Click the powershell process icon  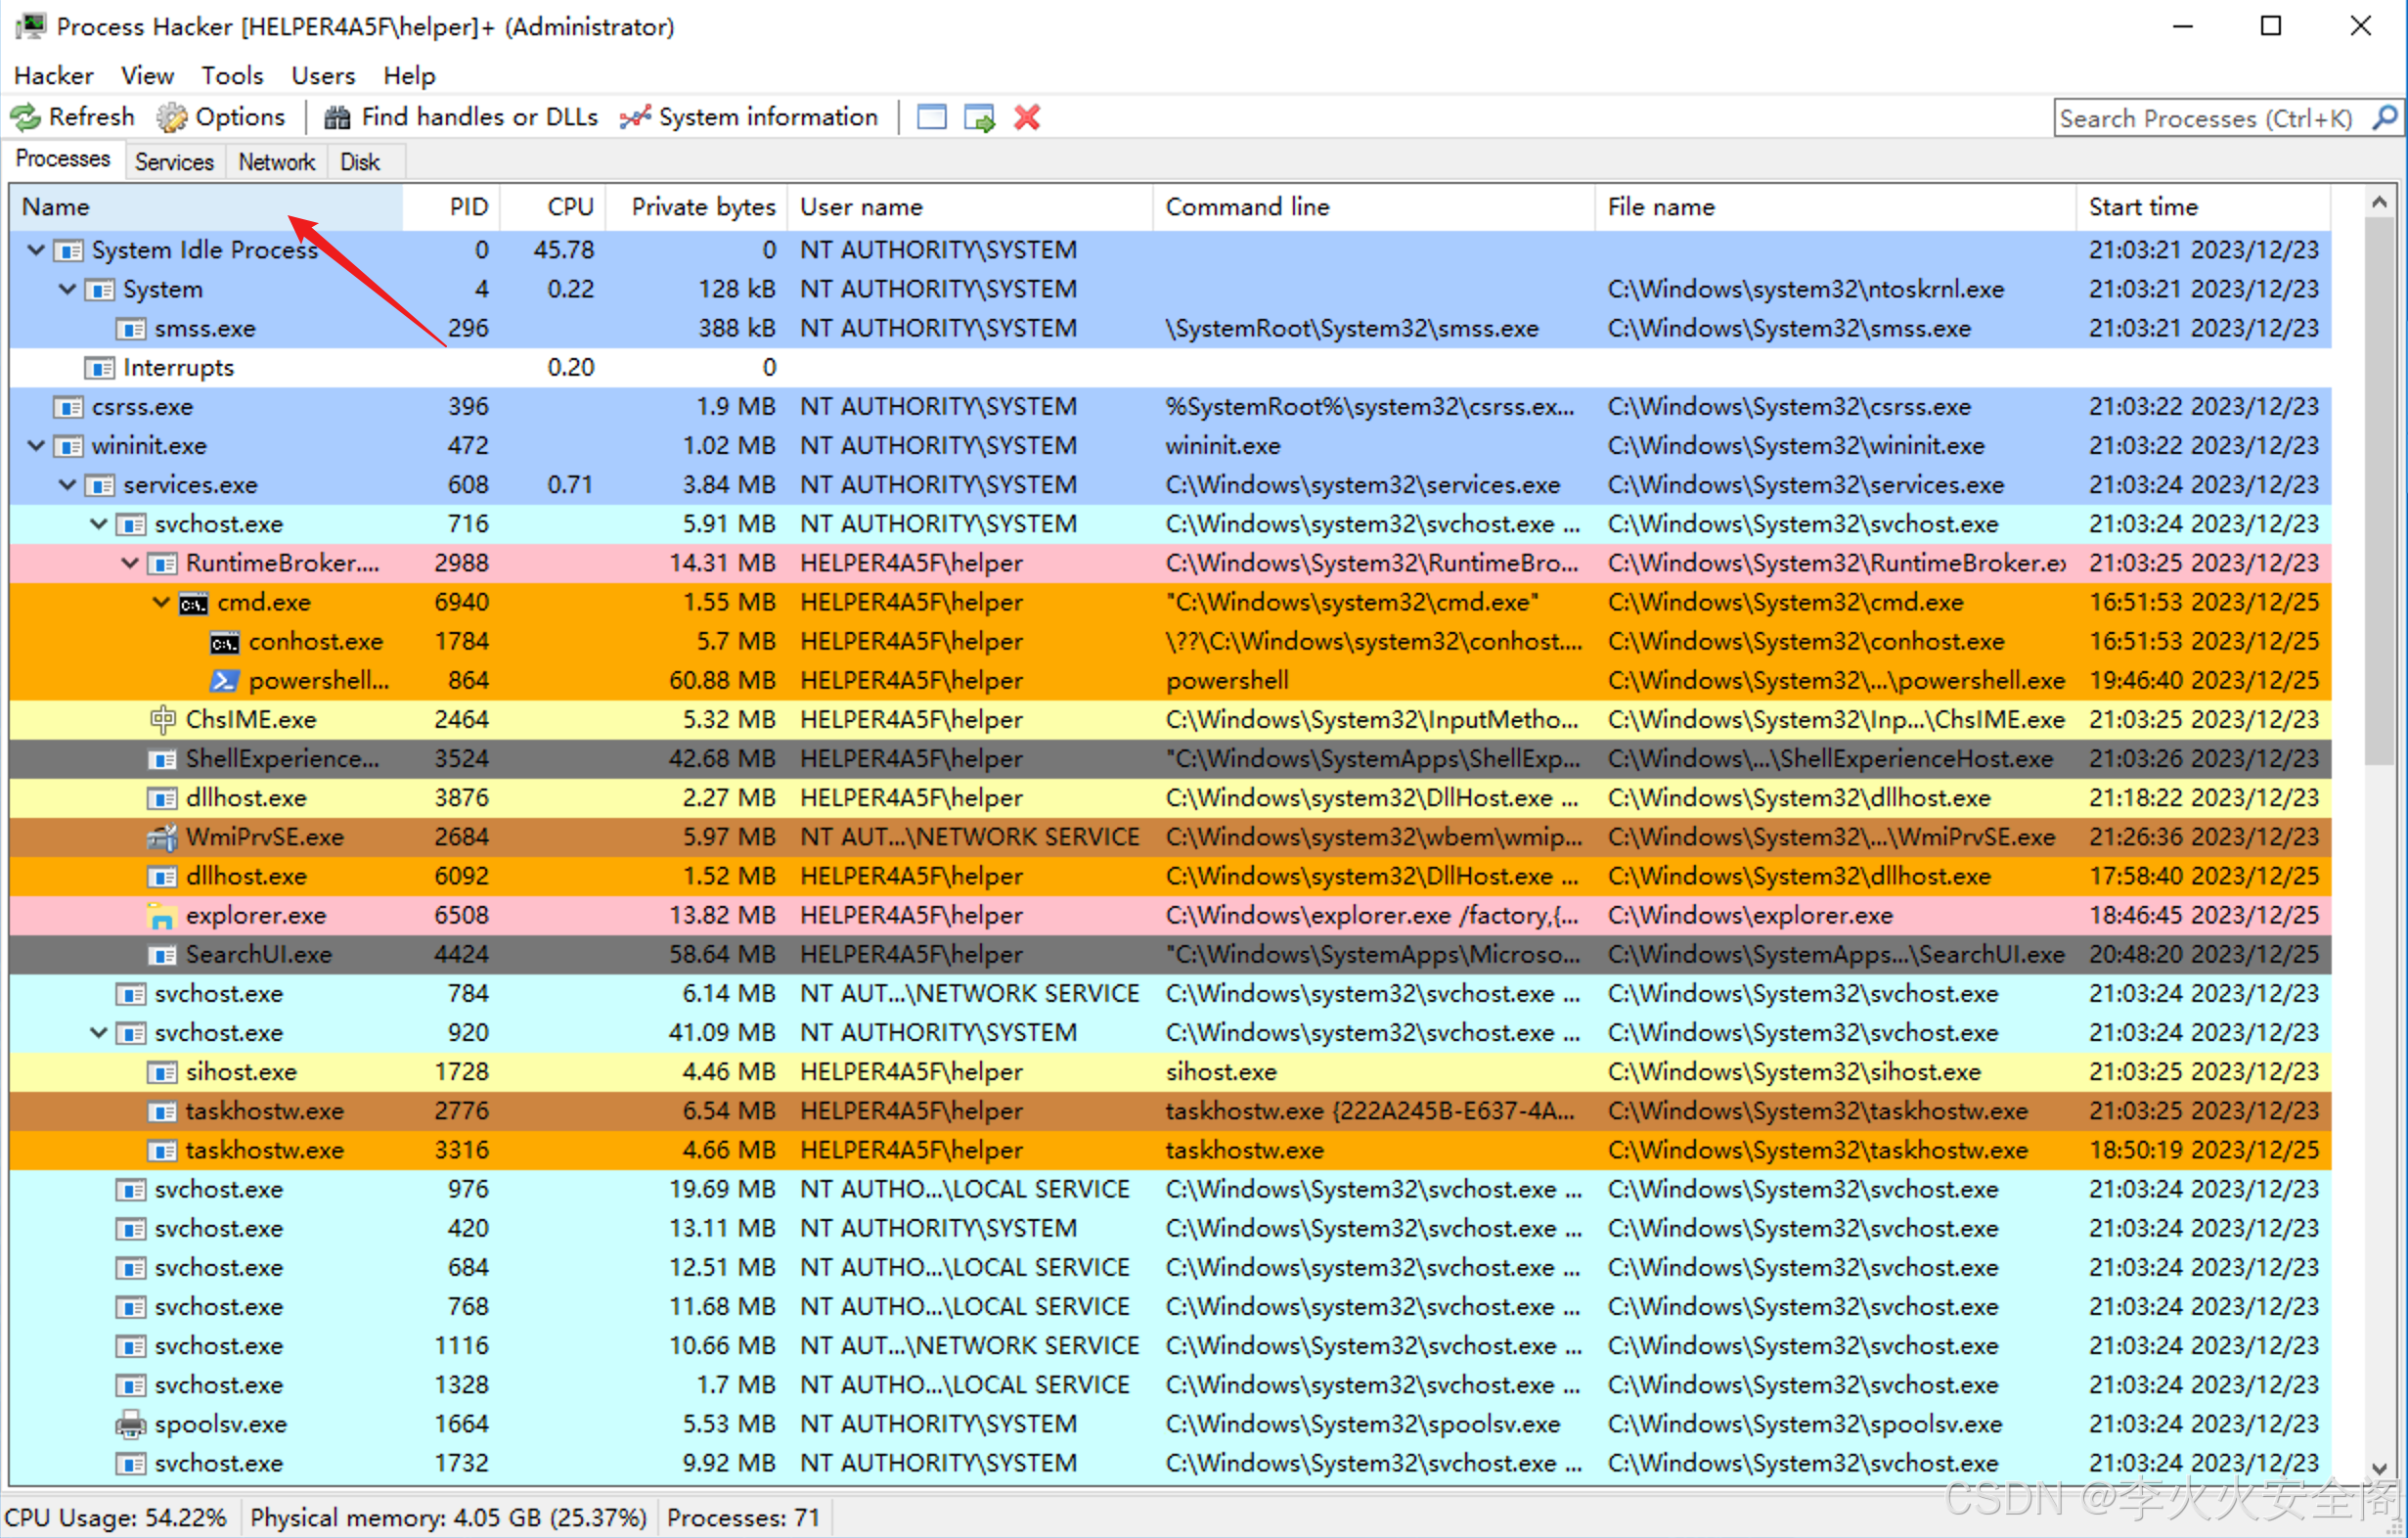pyautogui.click(x=224, y=681)
